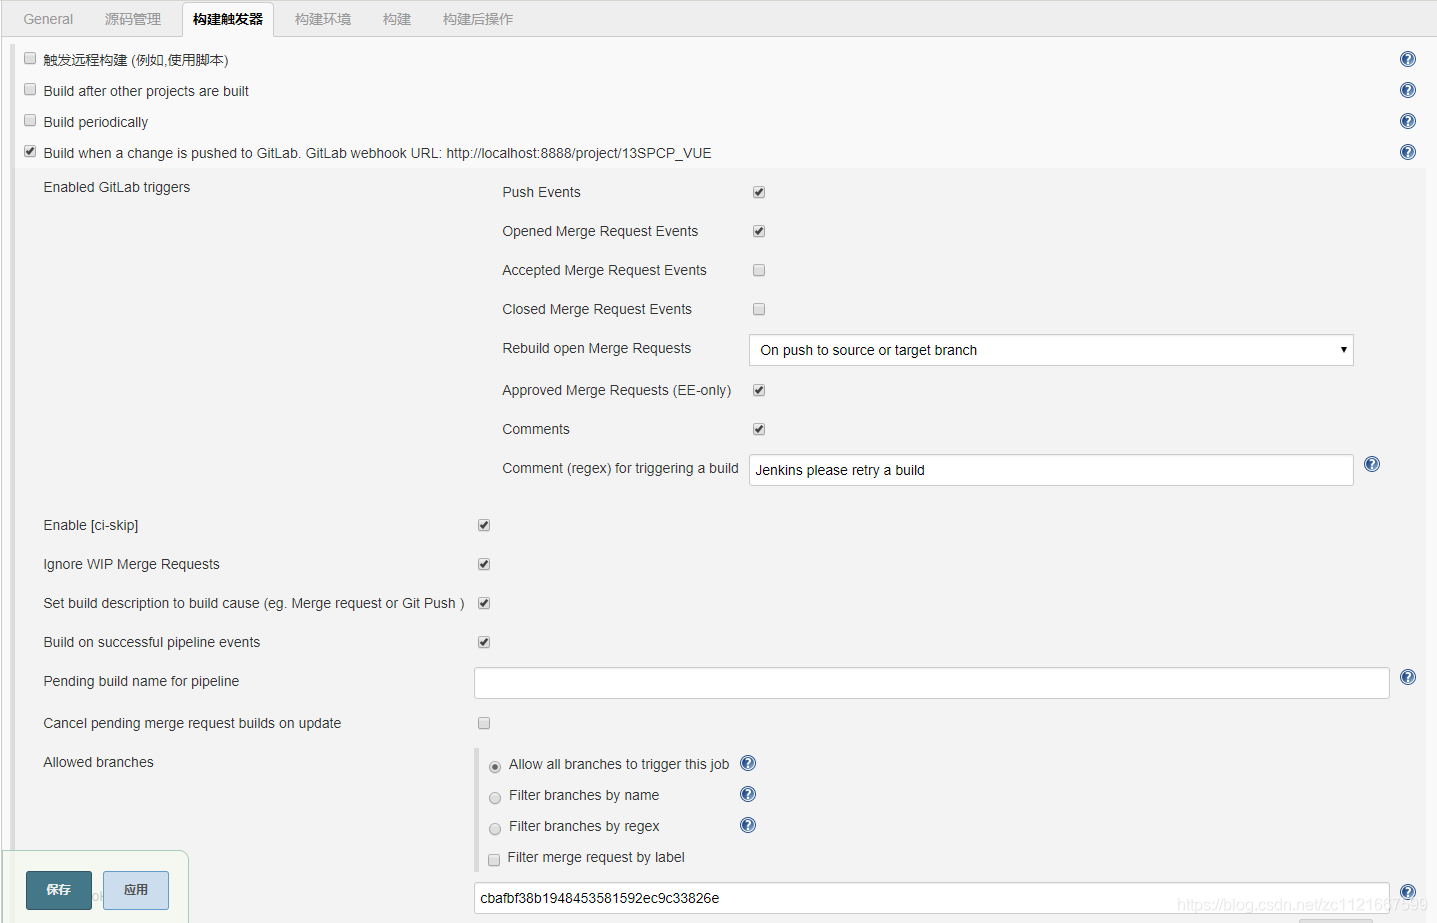Image resolution: width=1437 pixels, height=923 pixels.
Task: Switch to the General tab
Action: click(48, 19)
